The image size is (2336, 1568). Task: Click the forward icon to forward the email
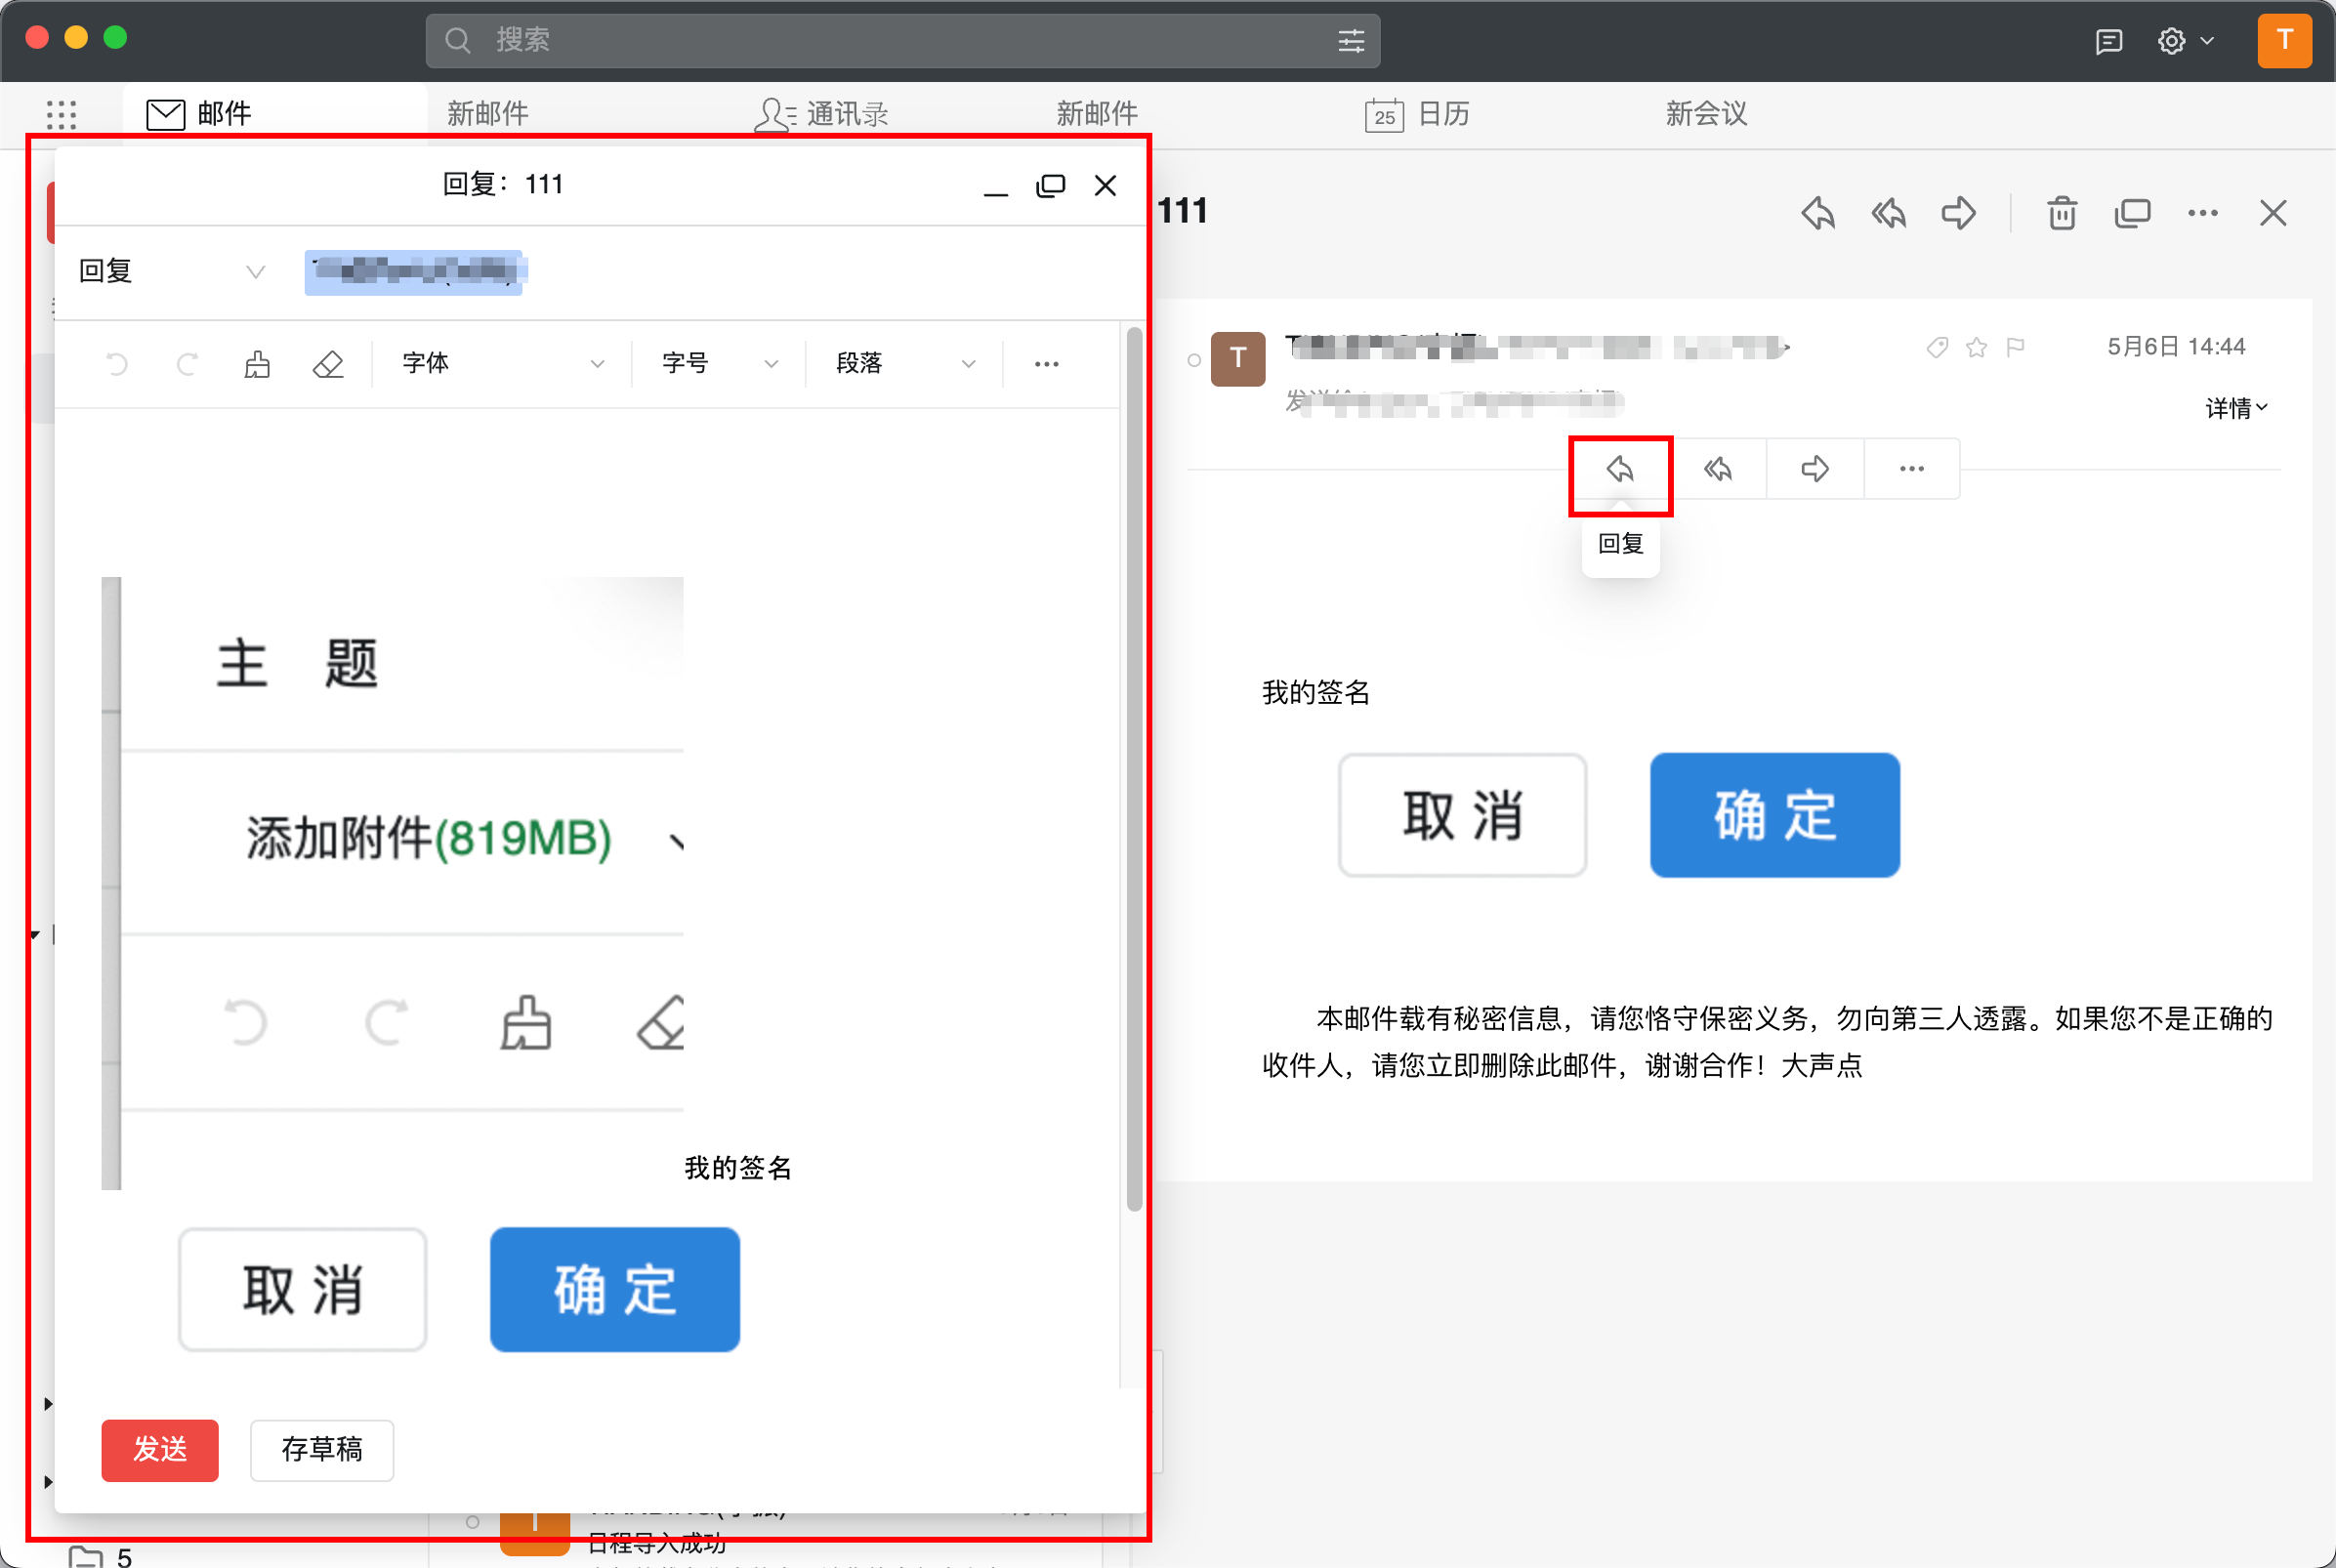point(1814,468)
